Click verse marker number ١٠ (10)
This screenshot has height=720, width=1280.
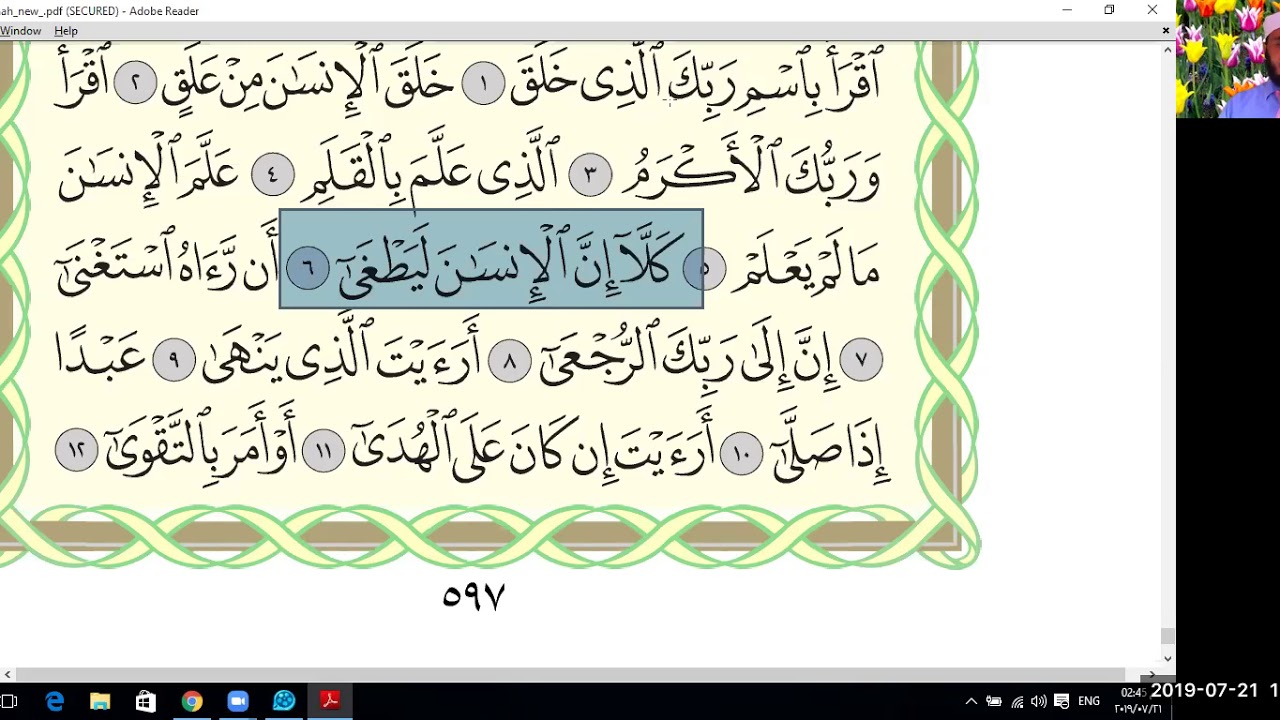point(741,453)
